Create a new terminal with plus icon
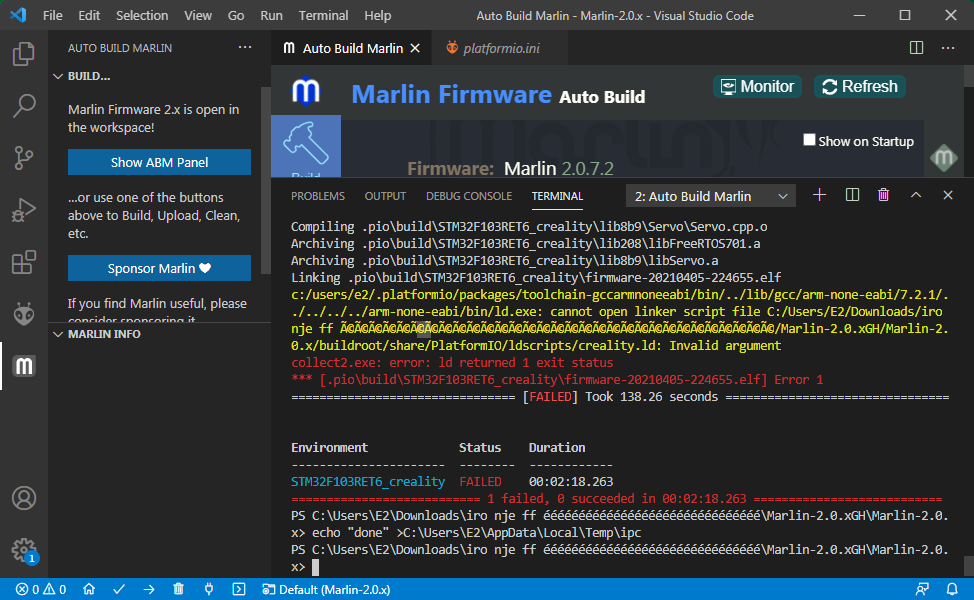The image size is (974, 600). 819,195
